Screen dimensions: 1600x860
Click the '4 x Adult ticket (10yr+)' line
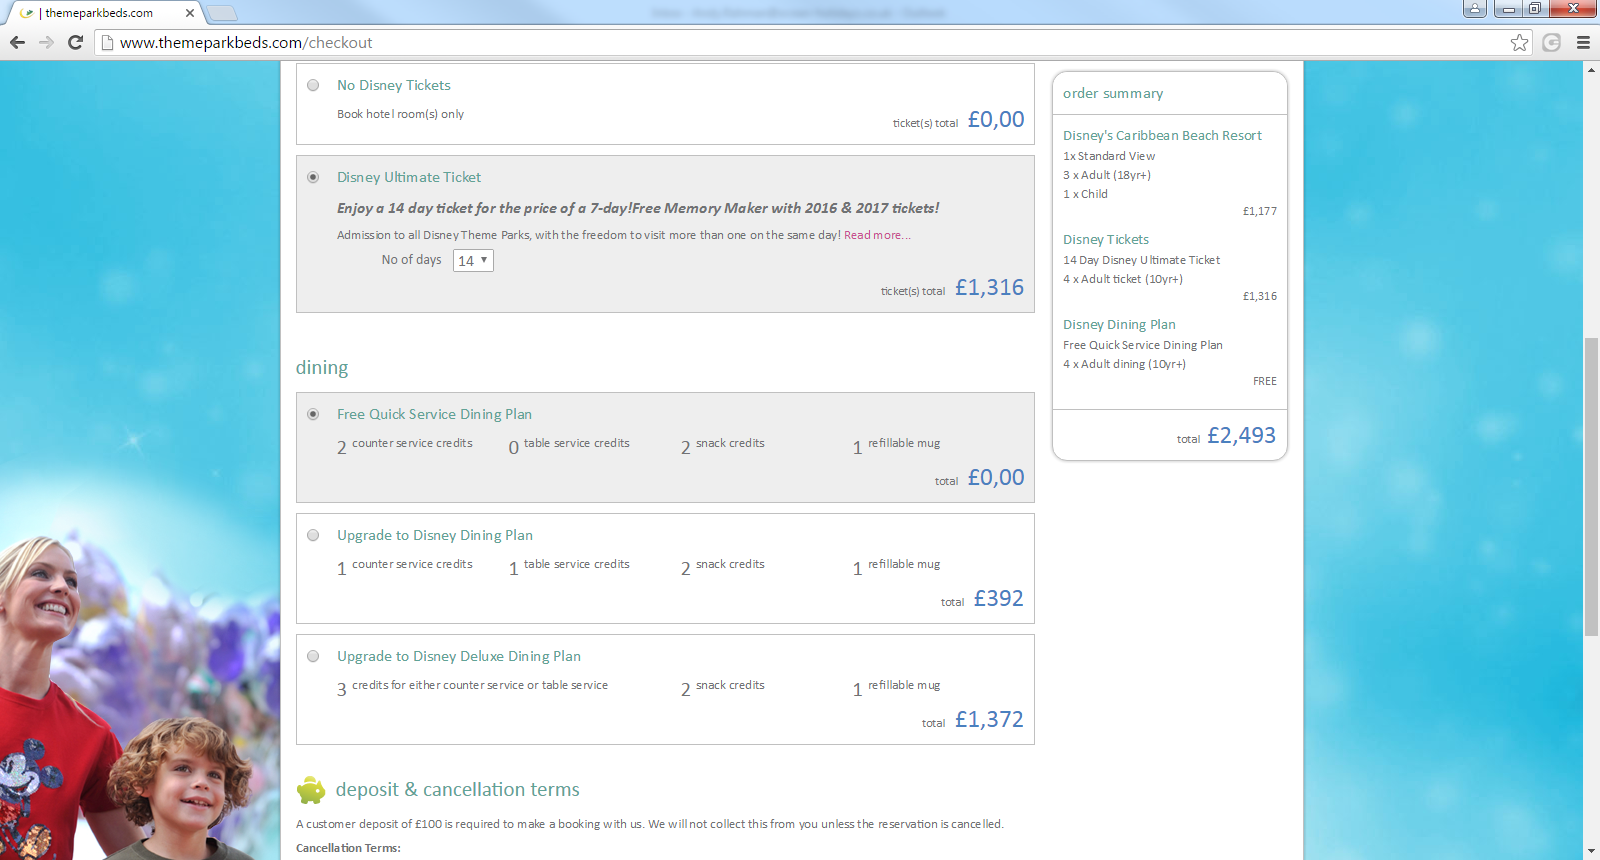[1123, 279]
